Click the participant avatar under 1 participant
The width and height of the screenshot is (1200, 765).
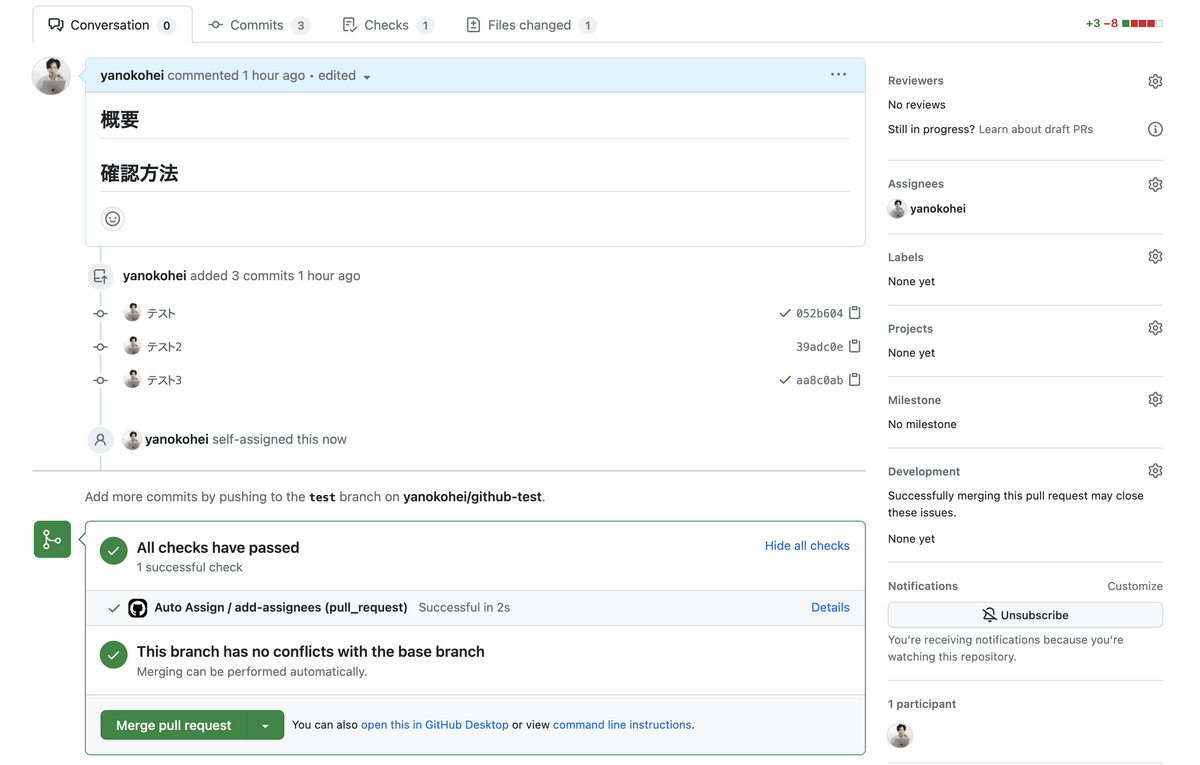899,735
